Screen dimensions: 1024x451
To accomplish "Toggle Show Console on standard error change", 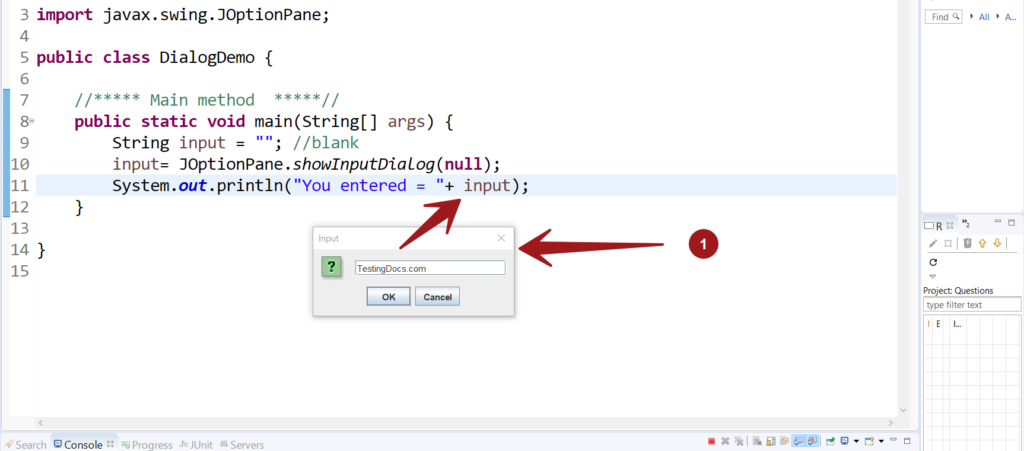I will pyautogui.click(x=813, y=441).
